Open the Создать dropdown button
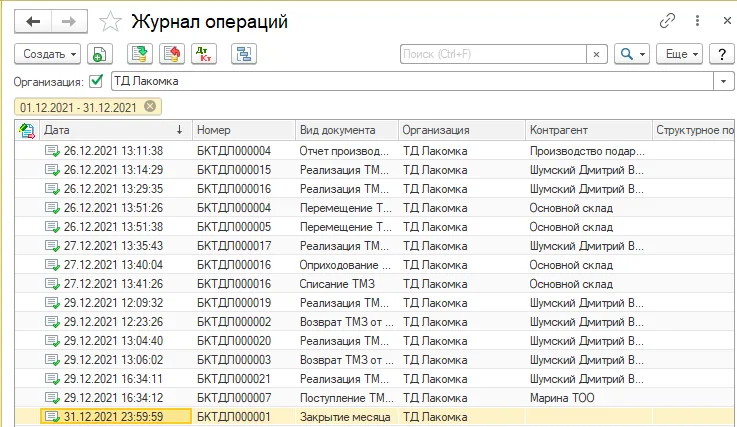737x427 pixels. pos(47,54)
